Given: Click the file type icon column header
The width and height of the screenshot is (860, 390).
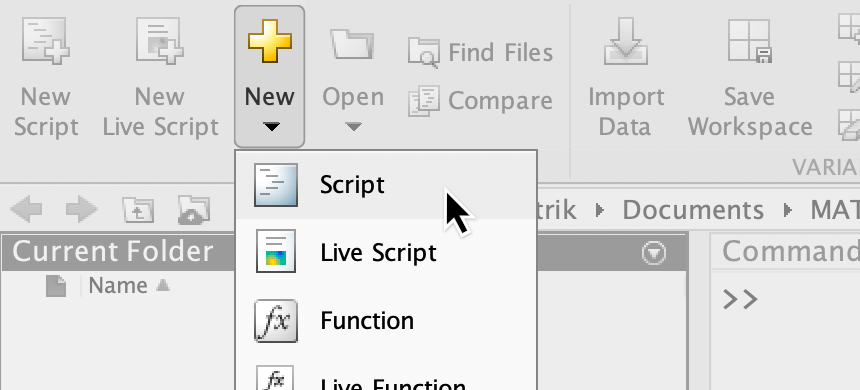Looking at the screenshot, I should pos(56,286).
